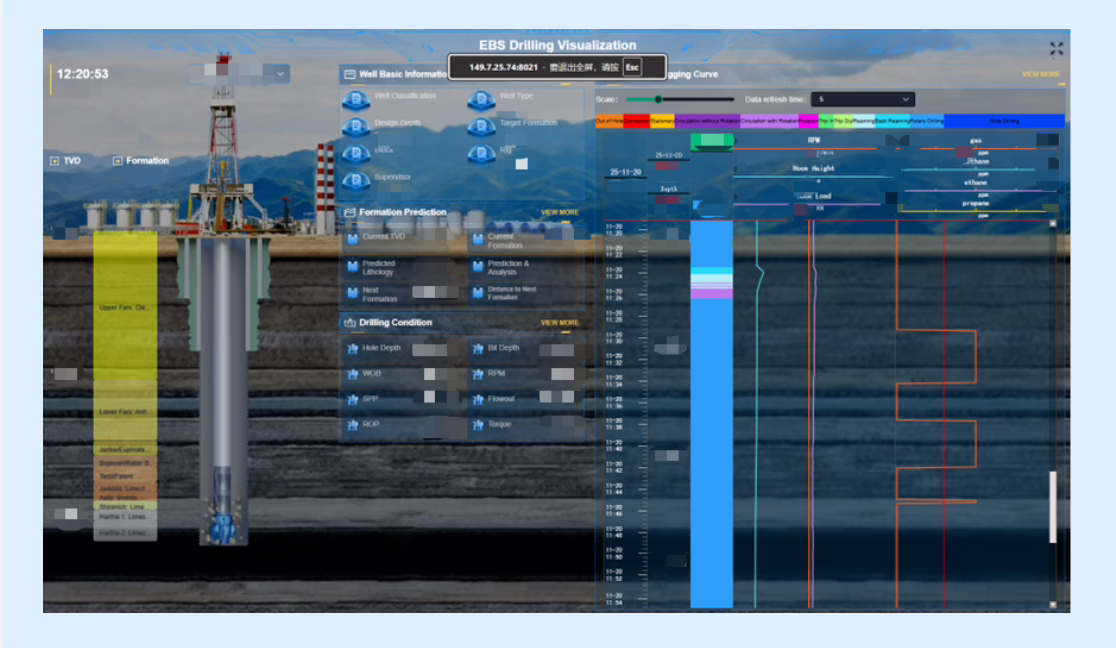Click the Hole Depth icon
Image resolution: width=1116 pixels, height=648 pixels.
[352, 349]
